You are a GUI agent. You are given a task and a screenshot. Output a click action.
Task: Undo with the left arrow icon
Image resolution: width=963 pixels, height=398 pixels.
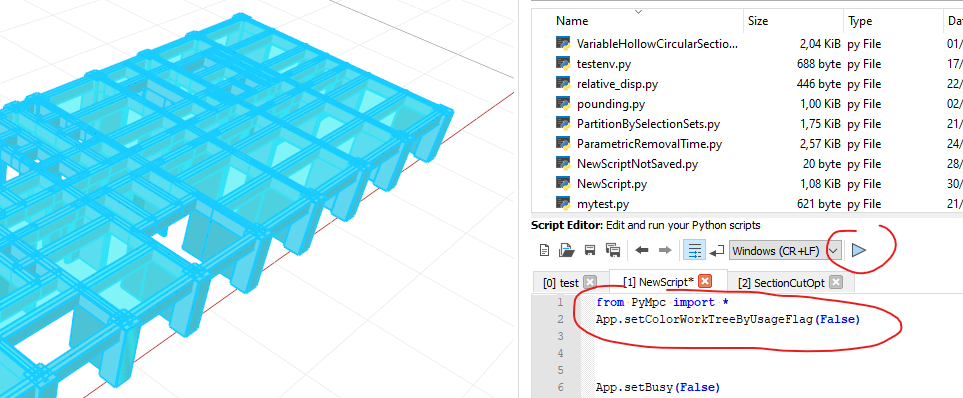point(642,251)
